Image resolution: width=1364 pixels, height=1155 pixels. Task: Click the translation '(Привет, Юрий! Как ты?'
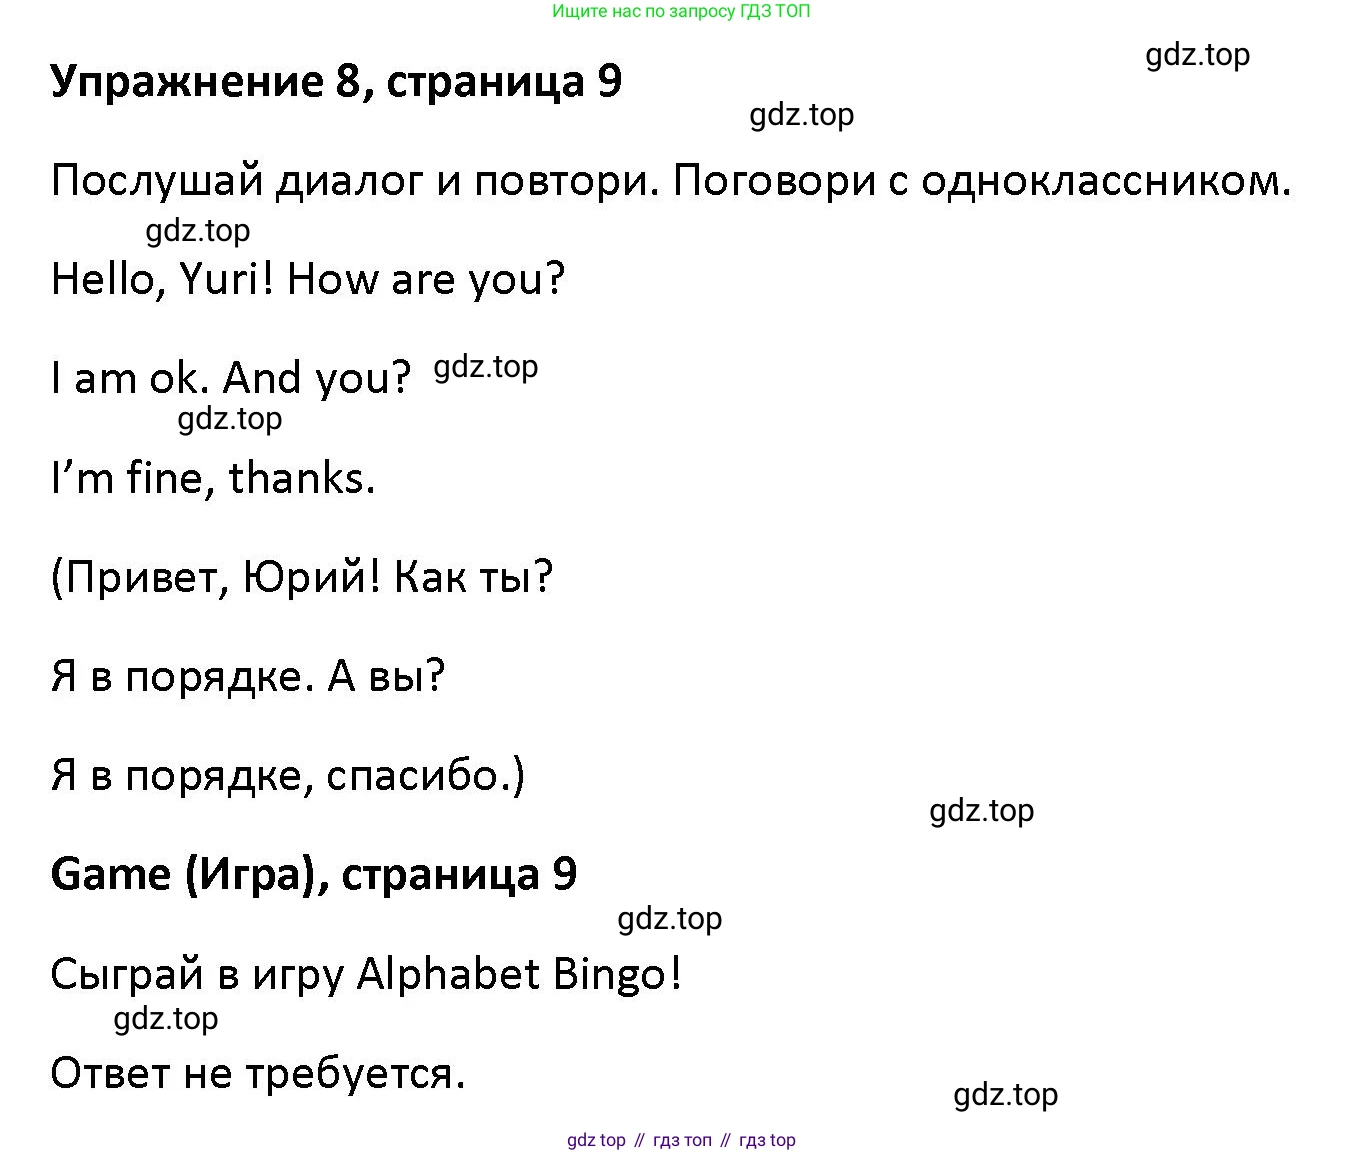(301, 577)
